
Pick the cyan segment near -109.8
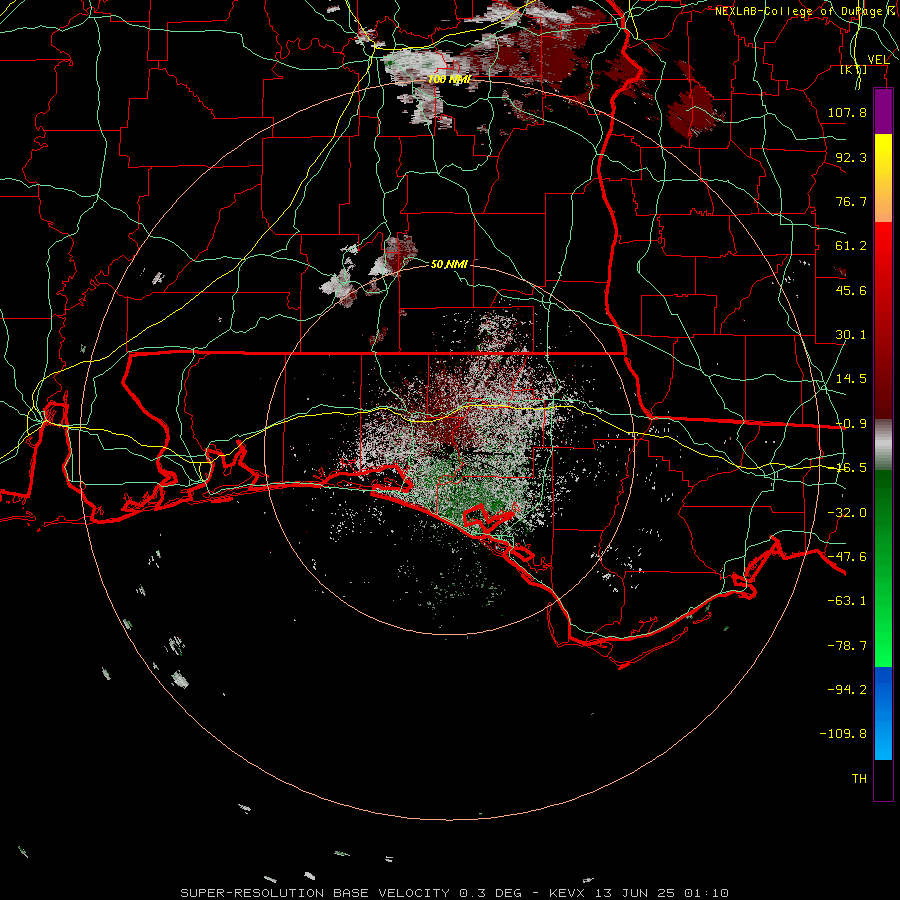883,738
